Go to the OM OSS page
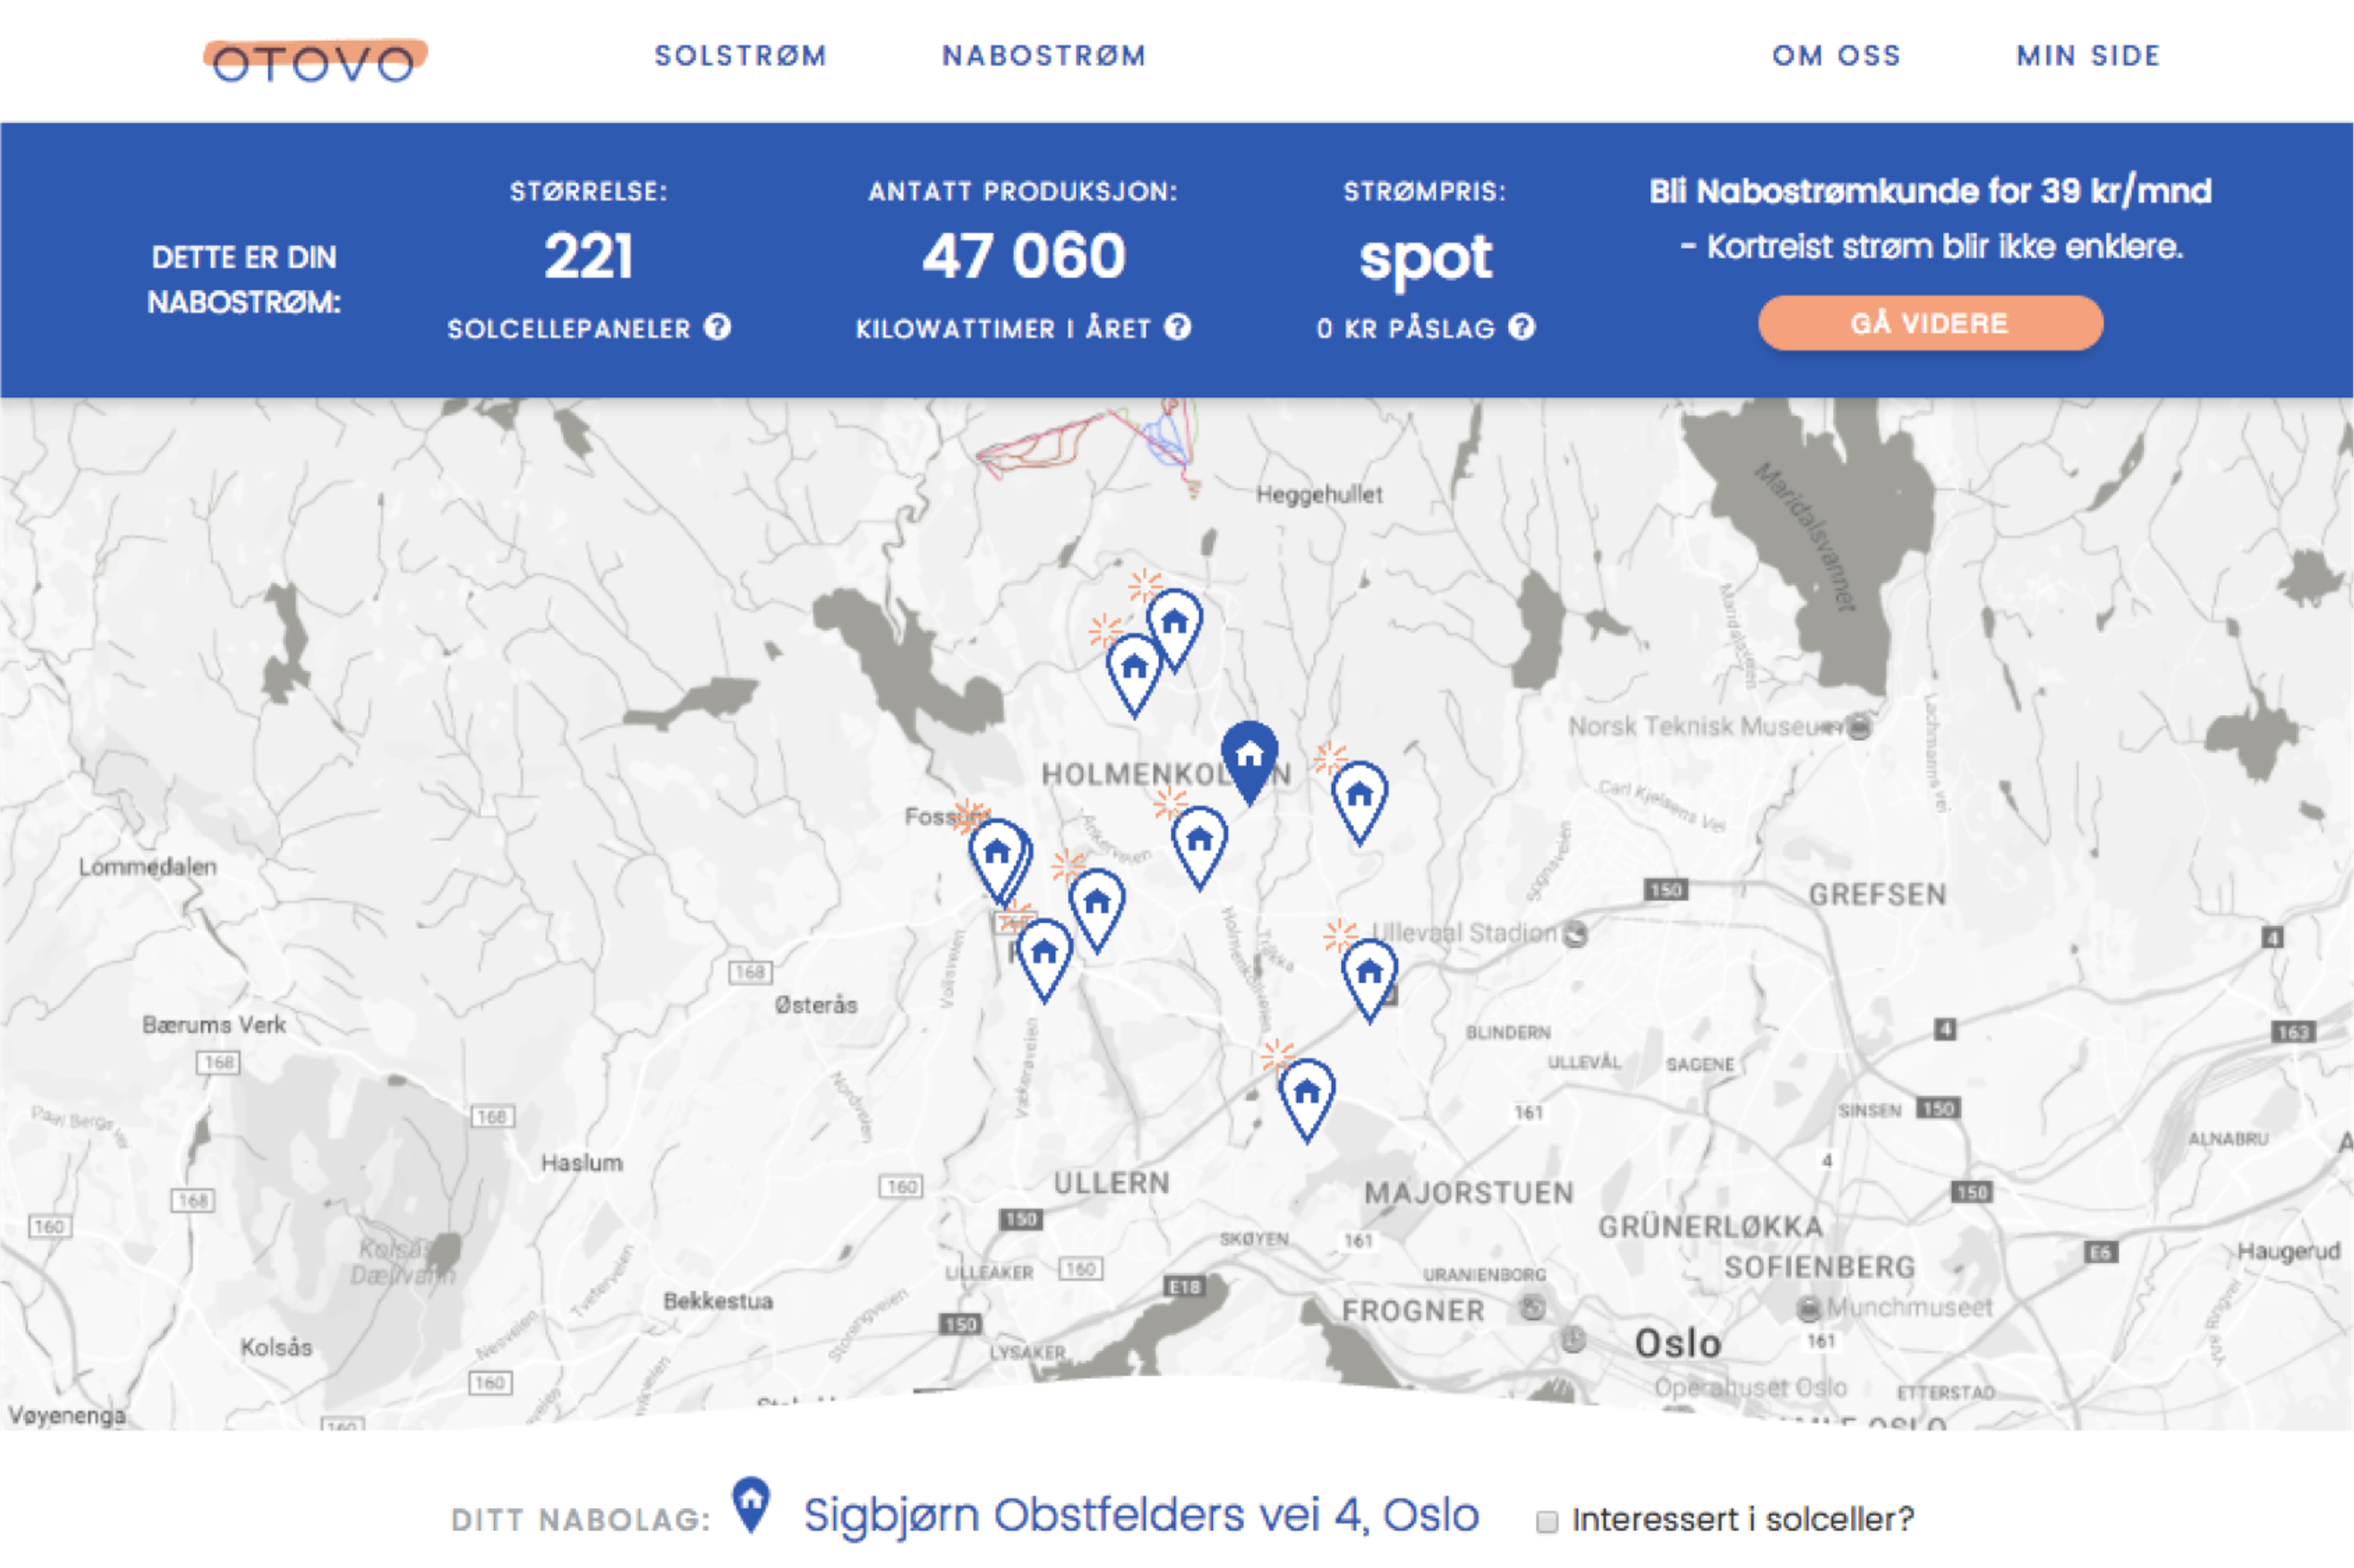Viewport: 2354px width, 1568px height. coord(1836,56)
